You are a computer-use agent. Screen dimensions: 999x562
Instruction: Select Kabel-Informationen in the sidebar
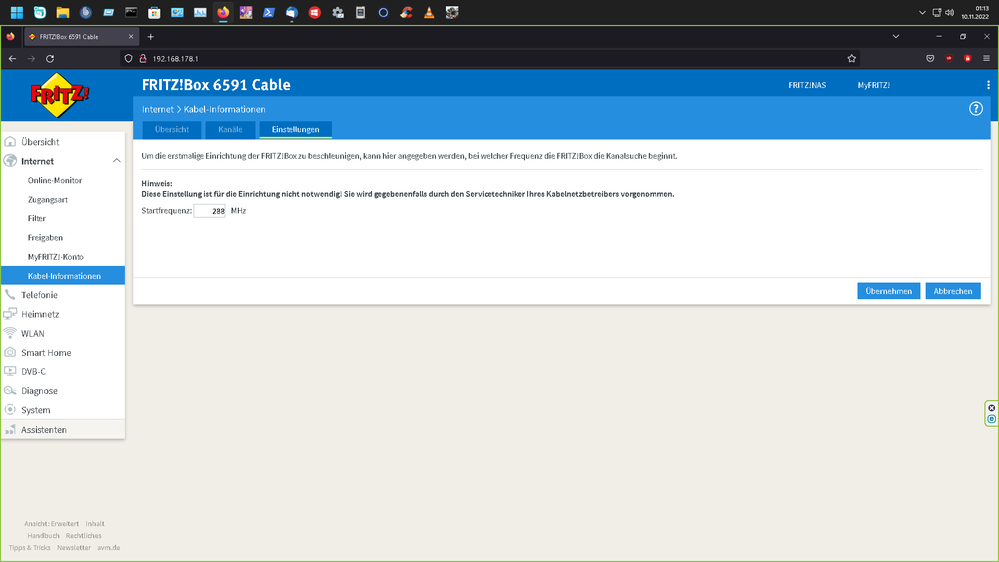(x=62, y=276)
